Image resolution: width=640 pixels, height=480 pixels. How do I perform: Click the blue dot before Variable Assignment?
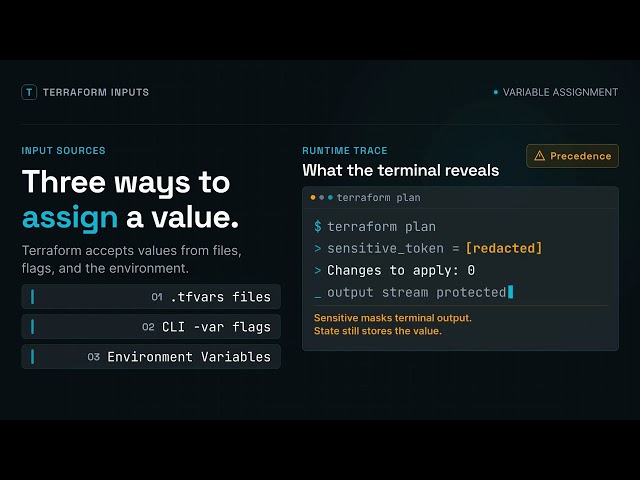click(496, 92)
